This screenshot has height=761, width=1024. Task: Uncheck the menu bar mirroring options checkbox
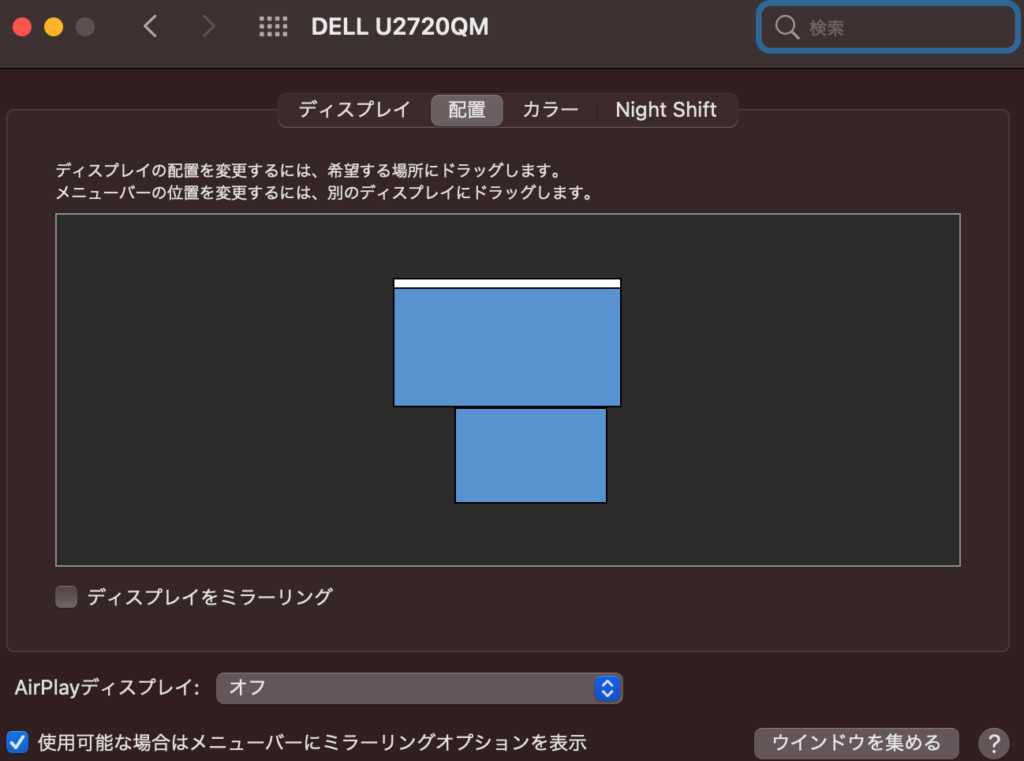18,742
